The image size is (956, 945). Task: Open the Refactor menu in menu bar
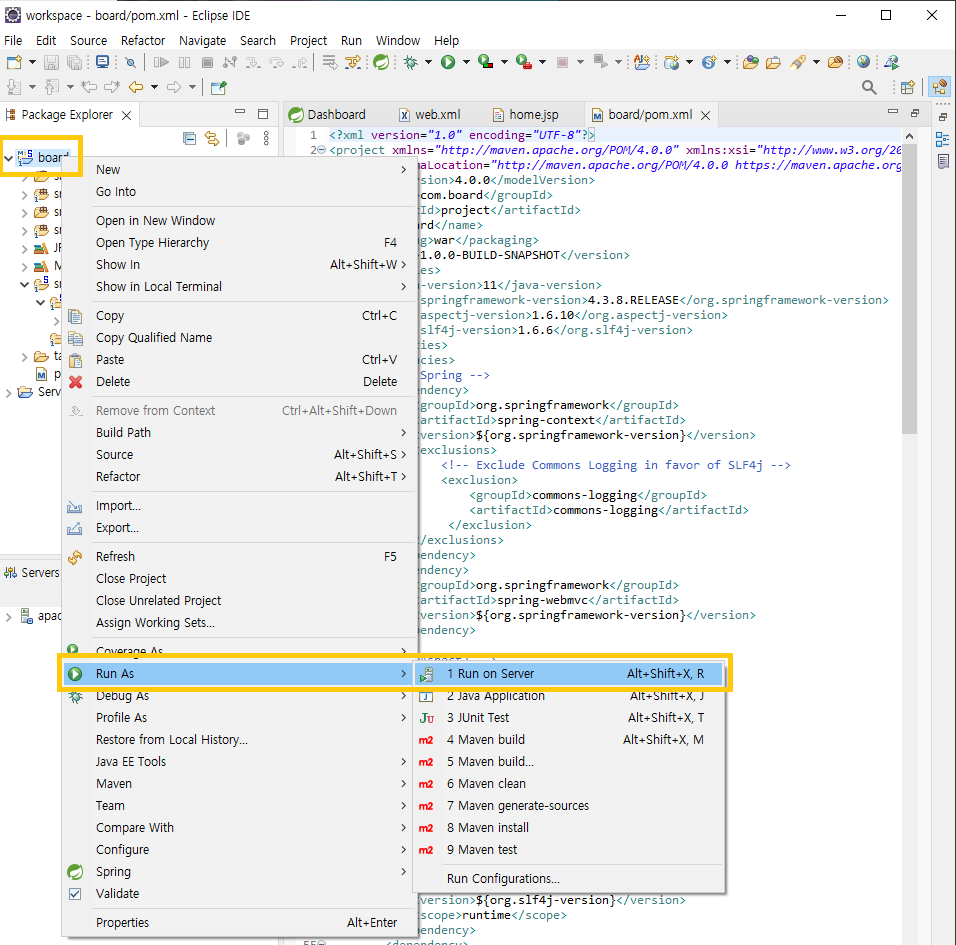click(143, 40)
